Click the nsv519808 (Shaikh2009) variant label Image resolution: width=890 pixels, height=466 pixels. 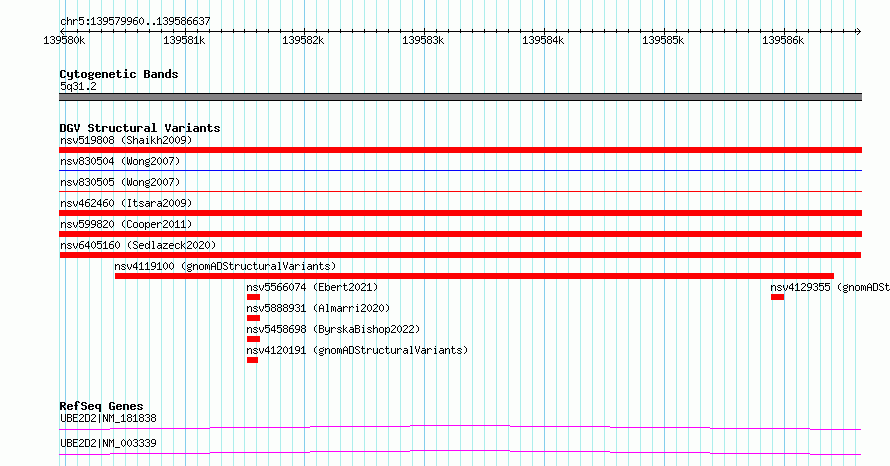(x=126, y=140)
